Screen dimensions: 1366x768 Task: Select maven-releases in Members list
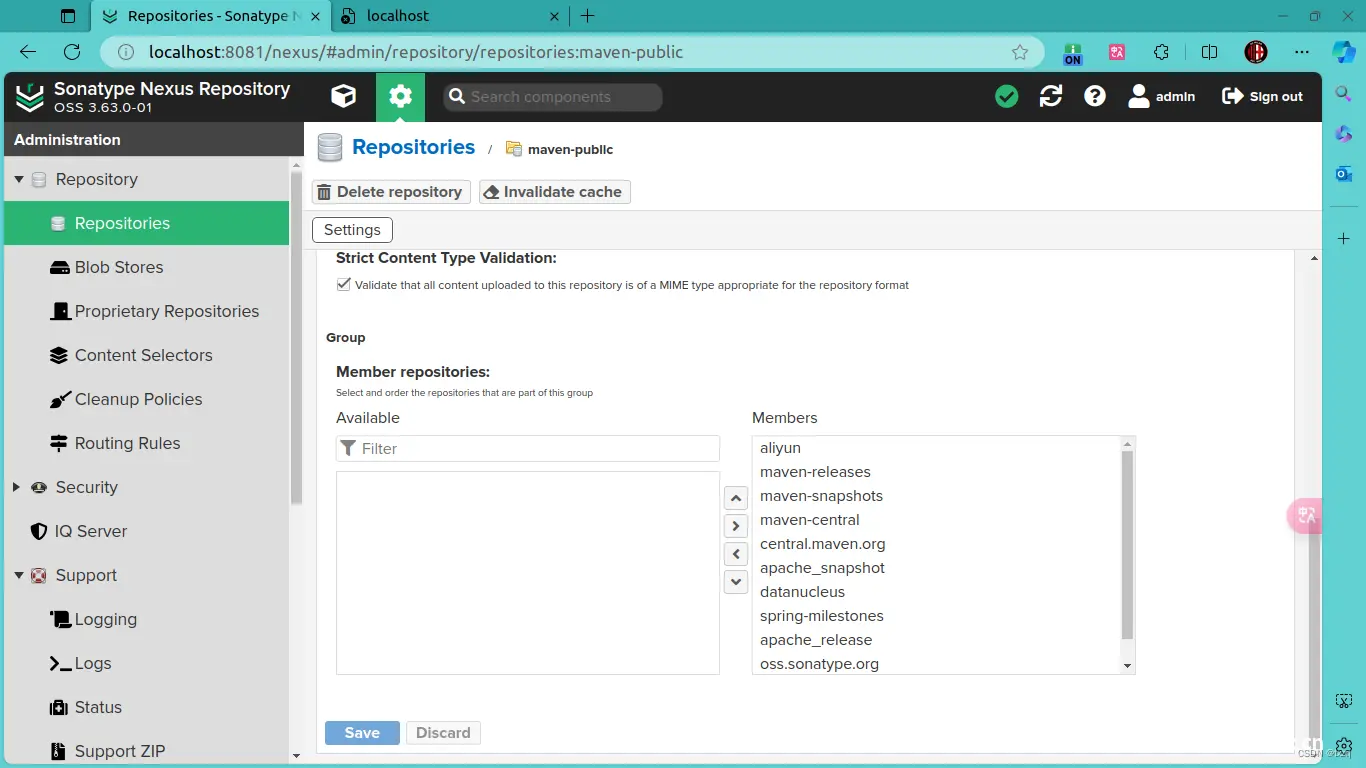936,472
